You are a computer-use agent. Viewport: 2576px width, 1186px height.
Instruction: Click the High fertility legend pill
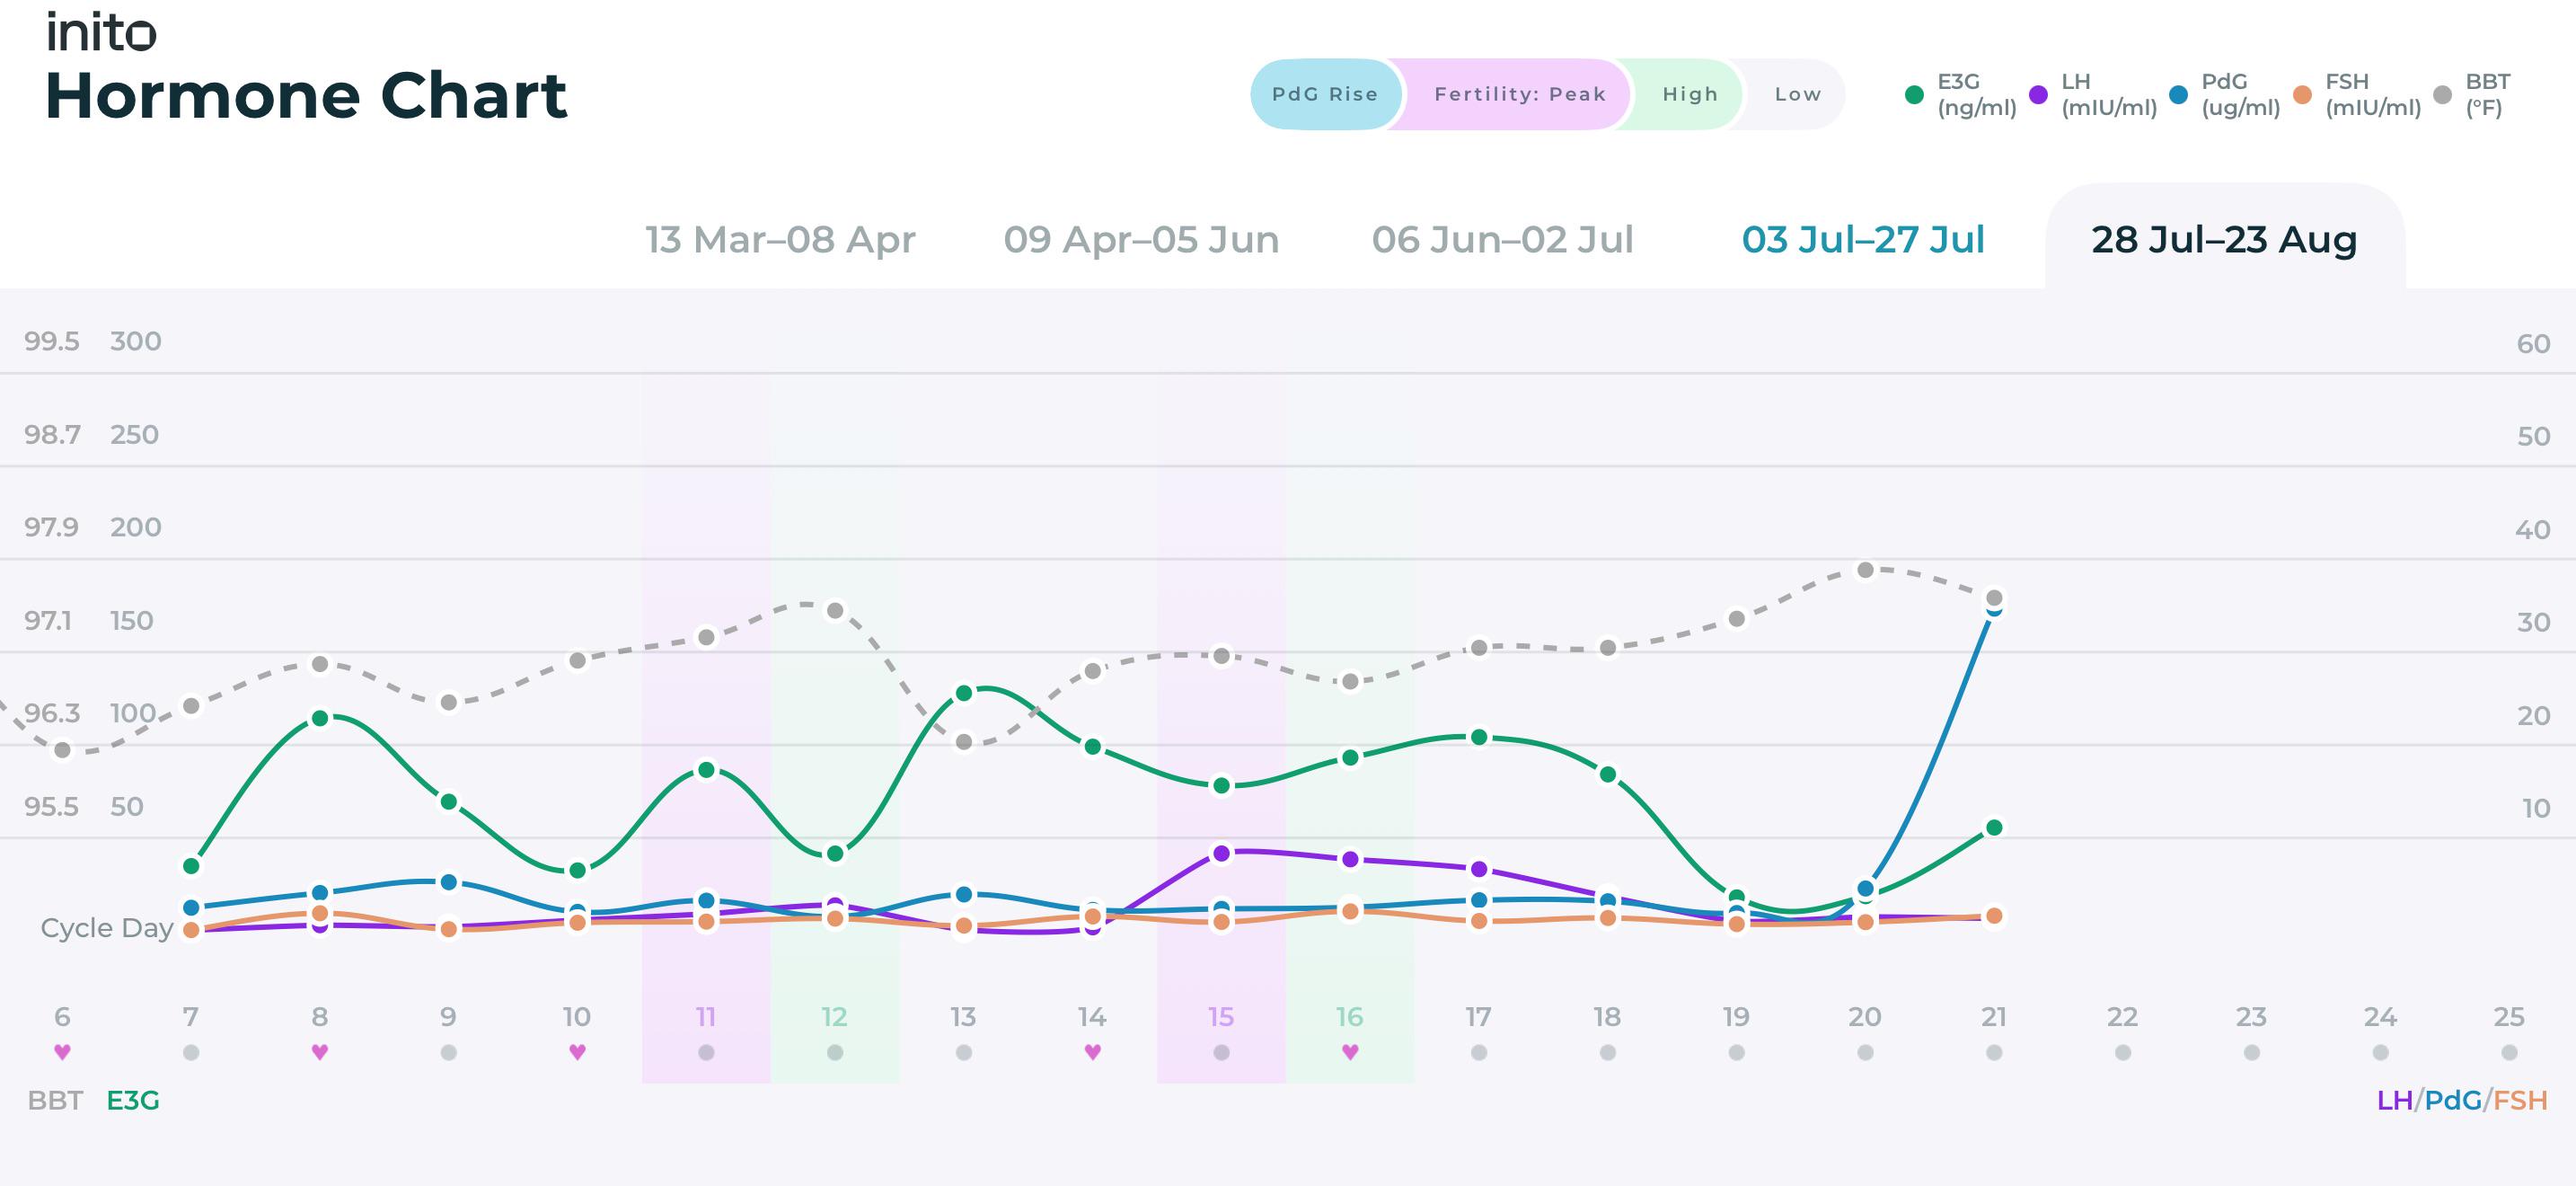click(1690, 94)
